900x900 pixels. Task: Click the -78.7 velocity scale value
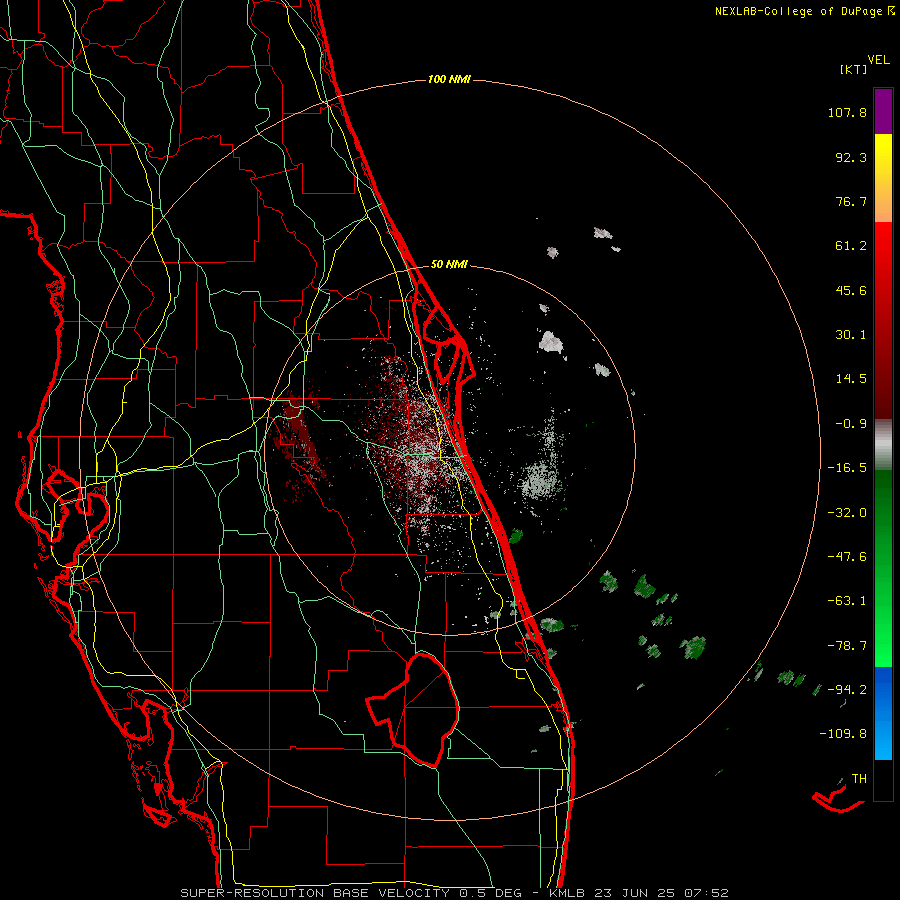[x=847, y=646]
